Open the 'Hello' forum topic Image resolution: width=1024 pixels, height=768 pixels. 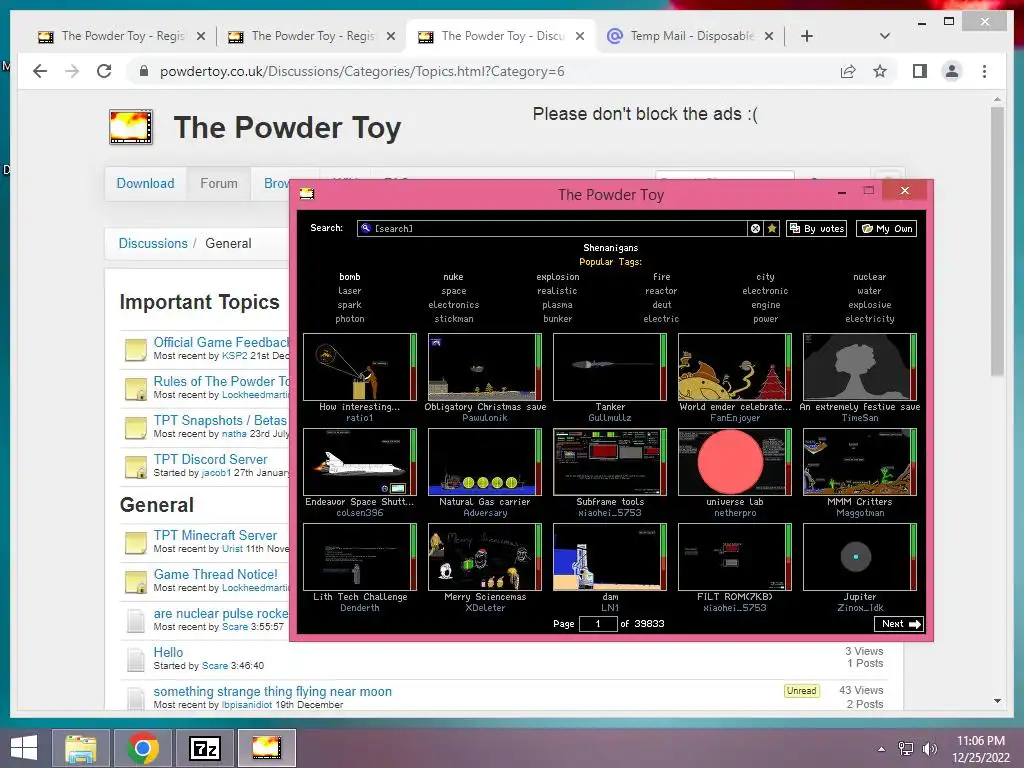pyautogui.click(x=168, y=652)
